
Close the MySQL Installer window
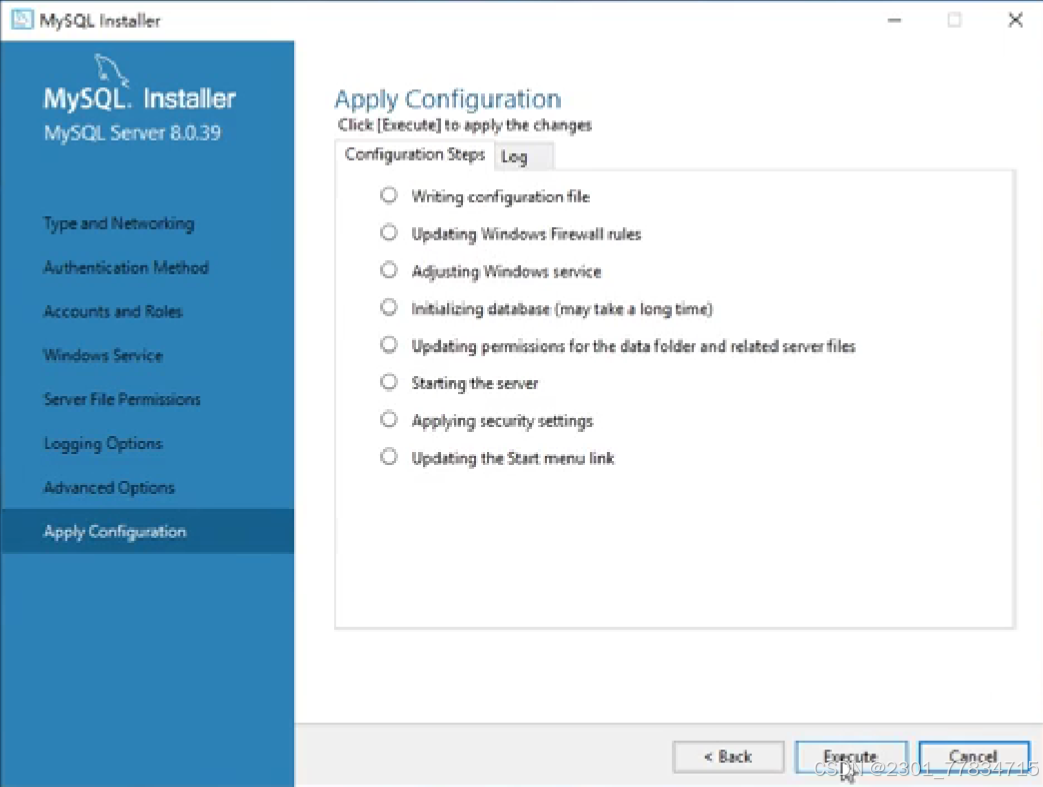(x=1015, y=20)
